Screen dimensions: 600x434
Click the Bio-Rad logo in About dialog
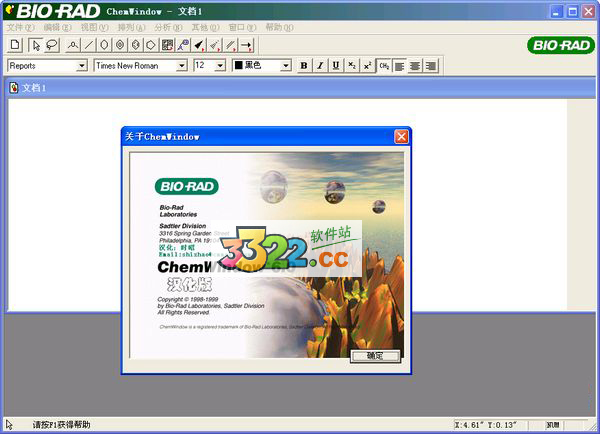[x=187, y=186]
